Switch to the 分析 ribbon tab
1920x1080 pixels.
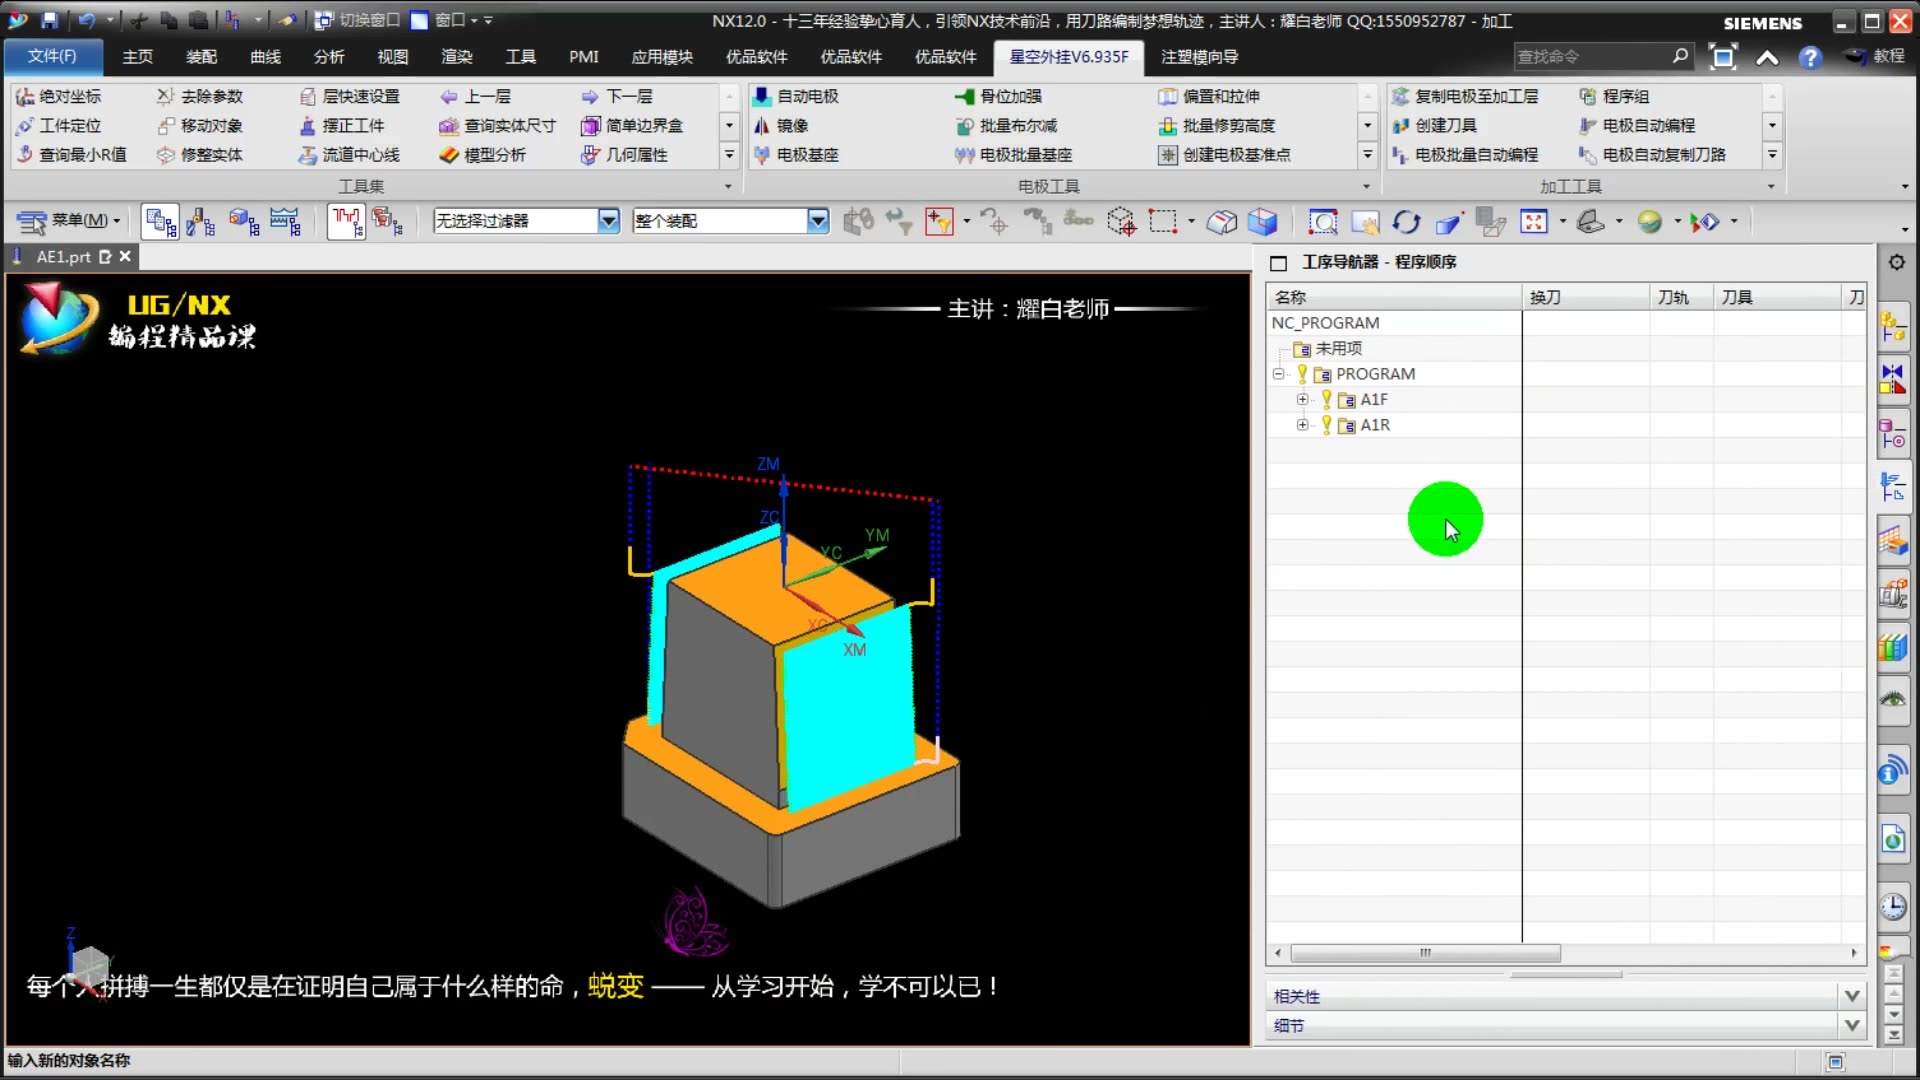pyautogui.click(x=328, y=57)
